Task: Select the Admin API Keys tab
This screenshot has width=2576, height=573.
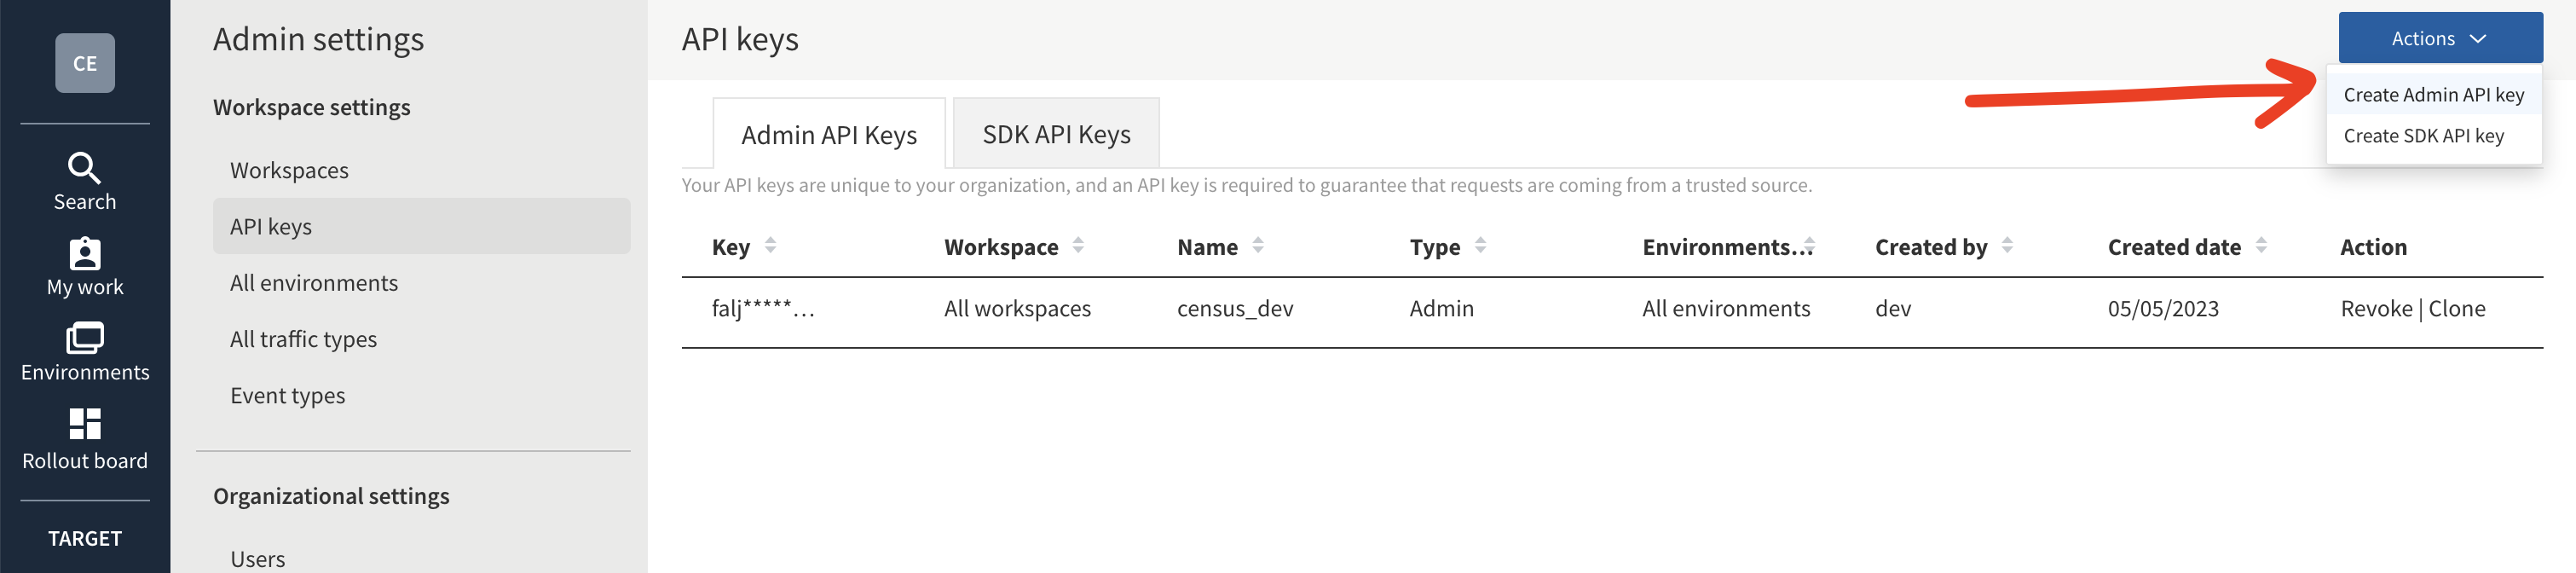Action: pos(828,135)
